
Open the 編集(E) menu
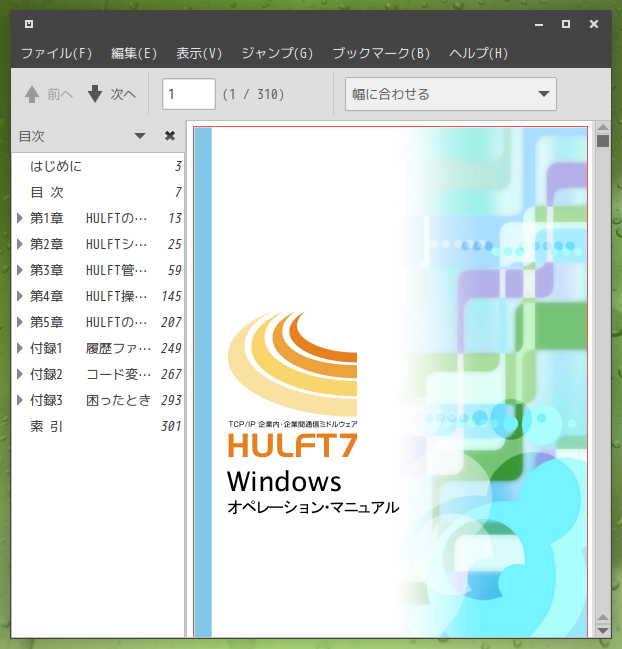134,53
